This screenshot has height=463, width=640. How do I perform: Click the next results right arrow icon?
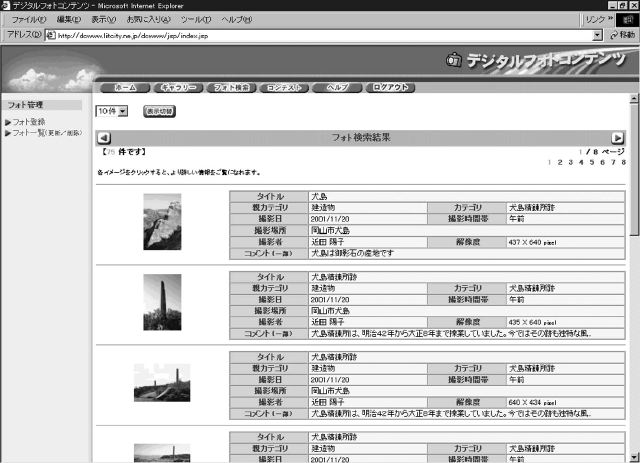pos(618,137)
